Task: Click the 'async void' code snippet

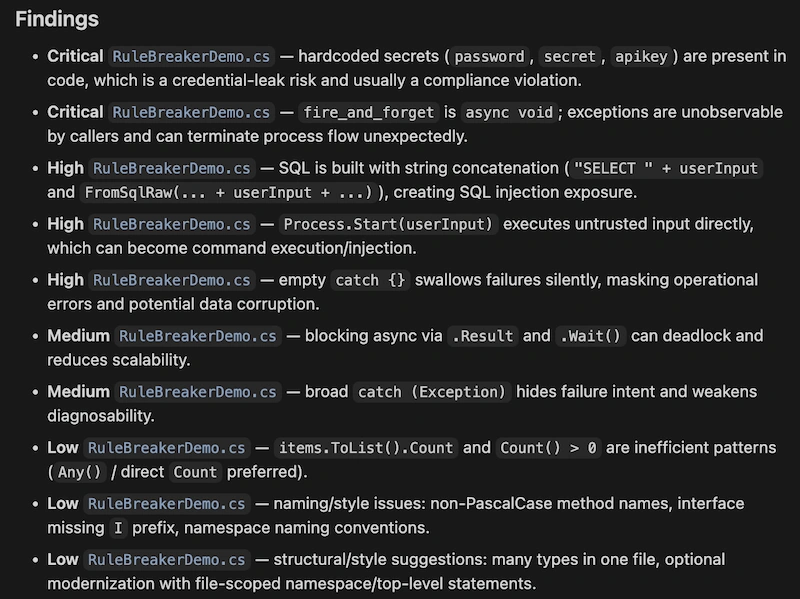Action: 509,112
